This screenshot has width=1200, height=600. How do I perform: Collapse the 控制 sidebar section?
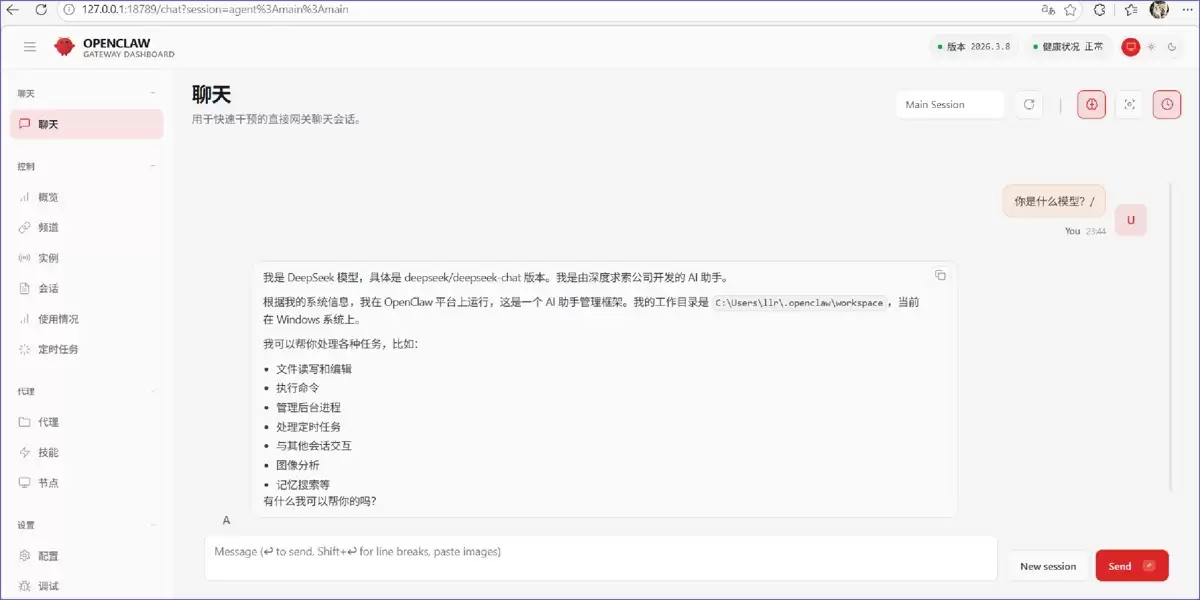[153, 166]
